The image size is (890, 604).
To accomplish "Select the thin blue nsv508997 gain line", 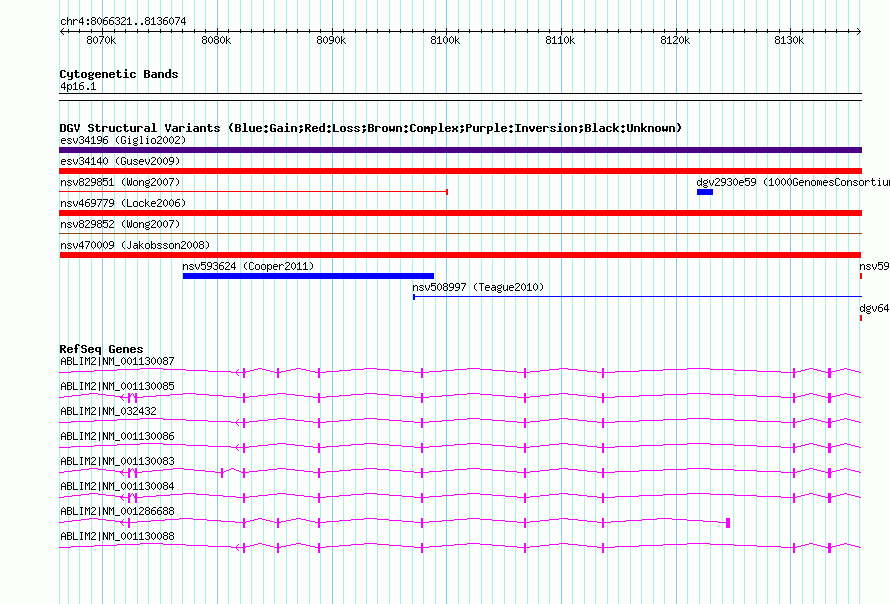I will pyautogui.click(x=637, y=296).
